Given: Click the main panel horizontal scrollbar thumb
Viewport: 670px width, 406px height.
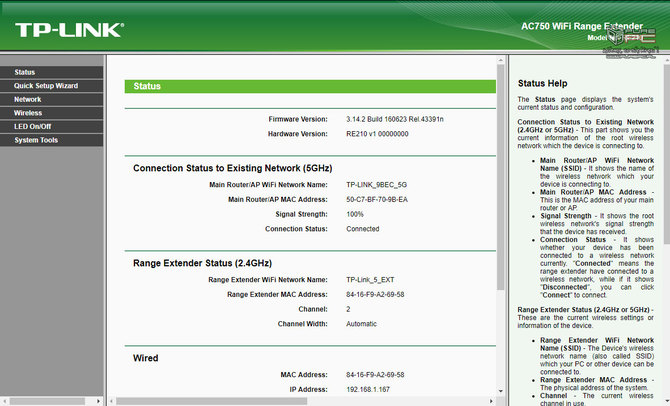Looking at the screenshot, I should [x=212, y=401].
